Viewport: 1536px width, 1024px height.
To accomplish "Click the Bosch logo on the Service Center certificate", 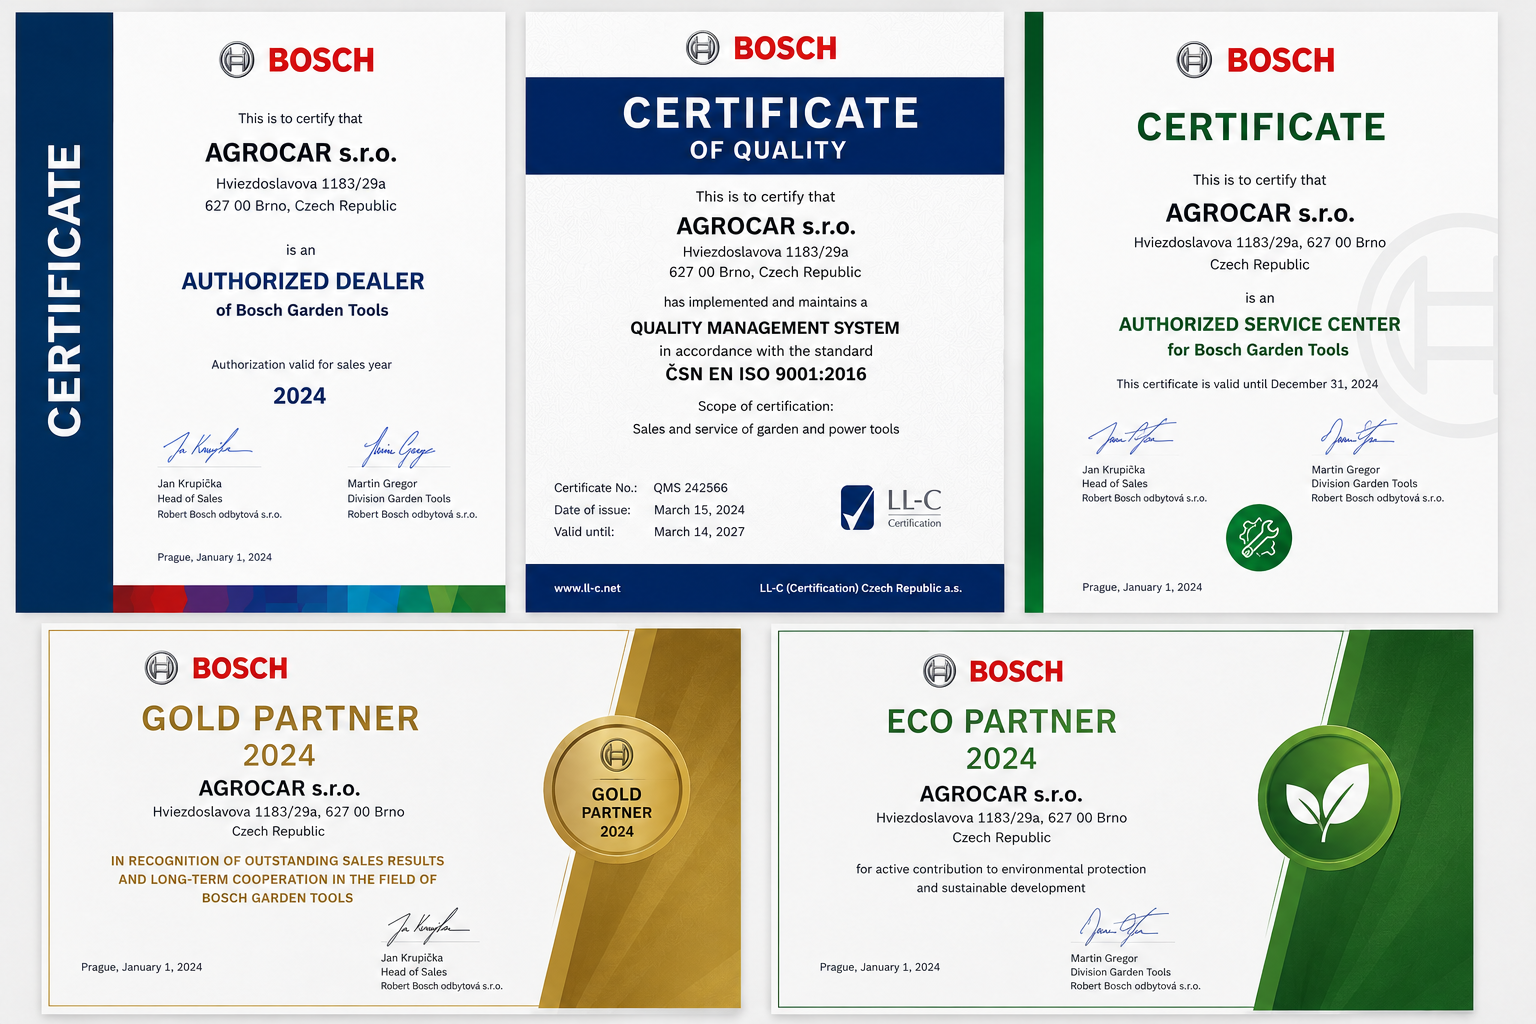I will pyautogui.click(x=1256, y=60).
